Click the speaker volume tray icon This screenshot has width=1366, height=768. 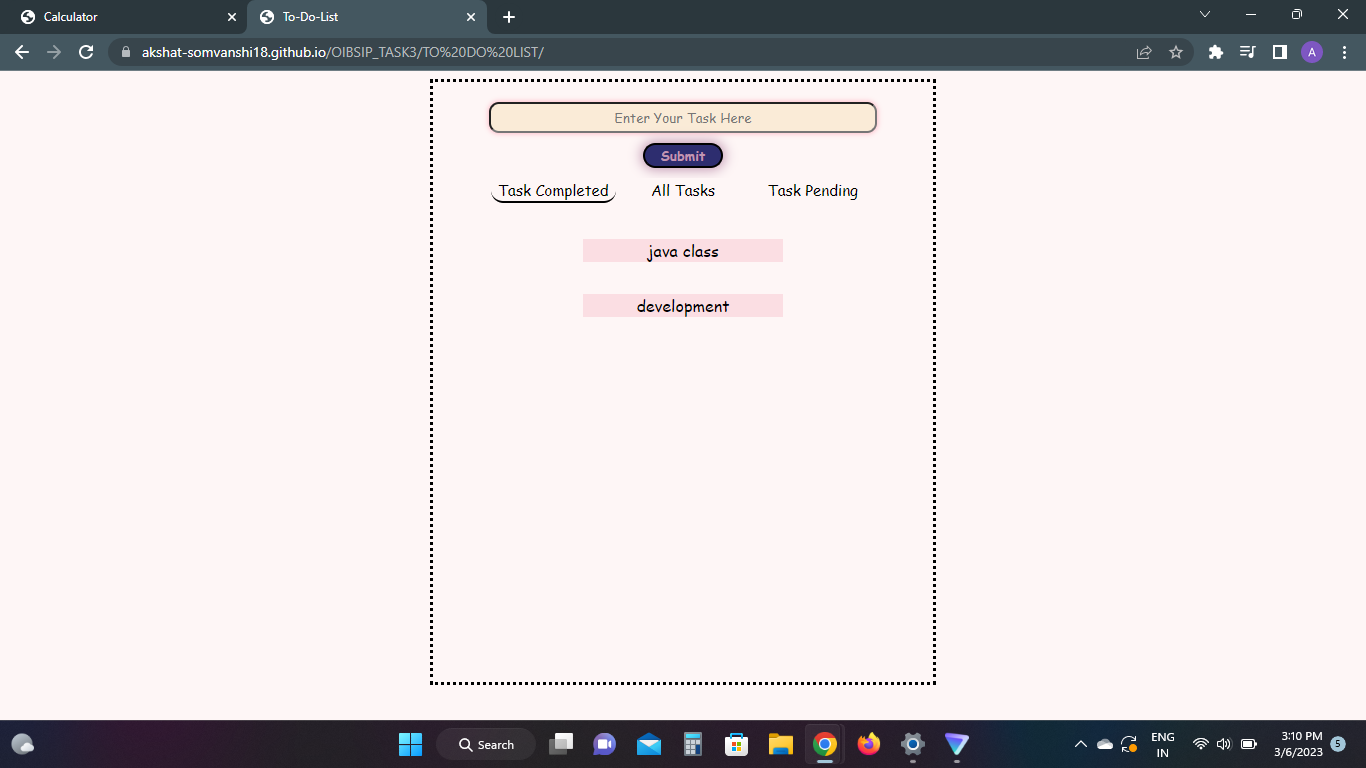[x=1223, y=744]
